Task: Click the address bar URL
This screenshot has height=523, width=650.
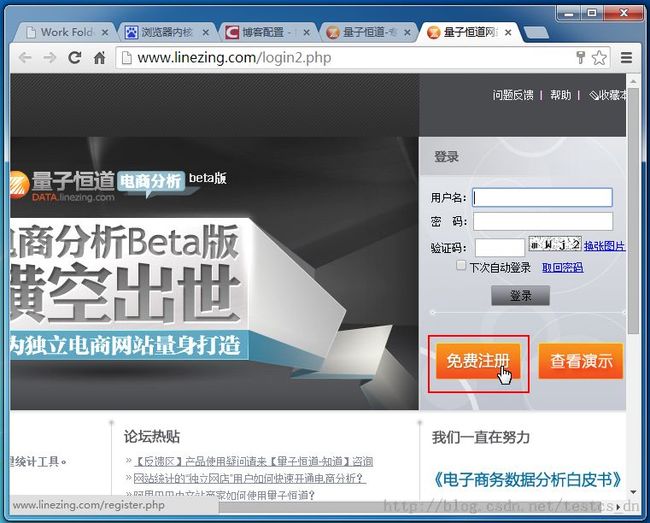Action: coord(234,58)
